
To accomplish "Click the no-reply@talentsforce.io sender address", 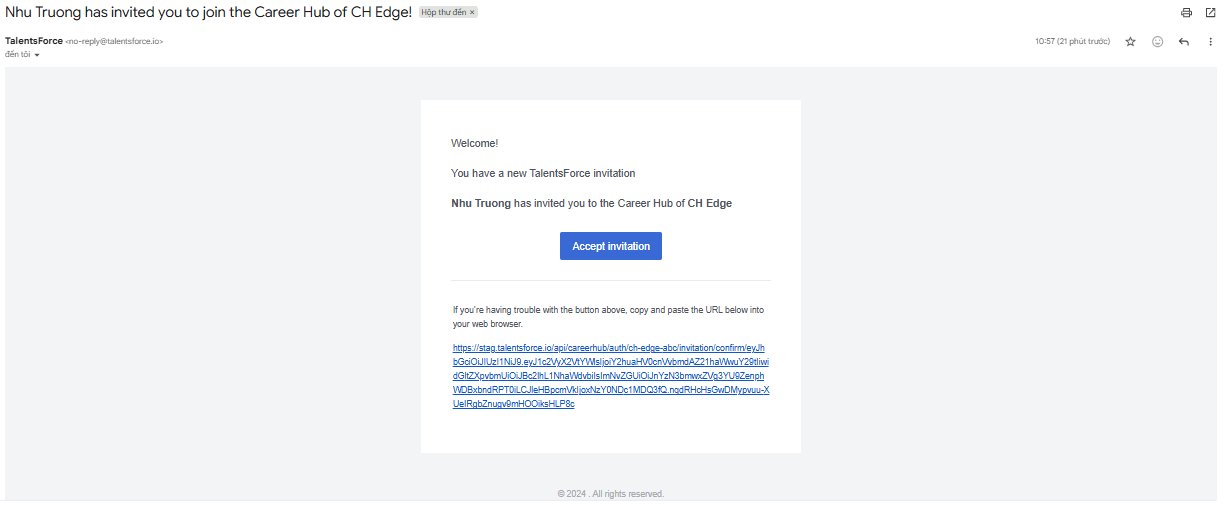I will click(x=114, y=41).
